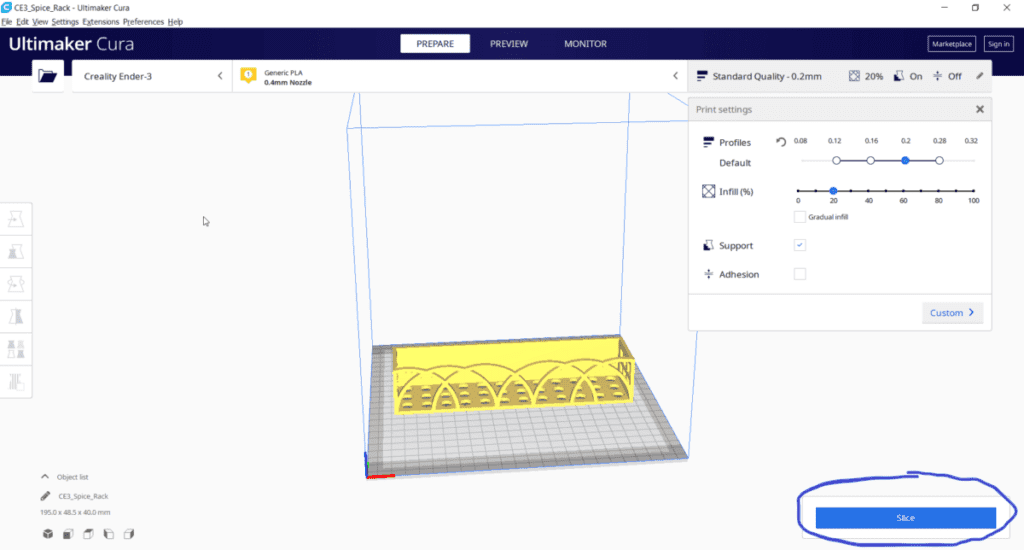Enable the Adhesion checkbox
Screen dimensions: 1024x550
pyautogui.click(x=799, y=274)
